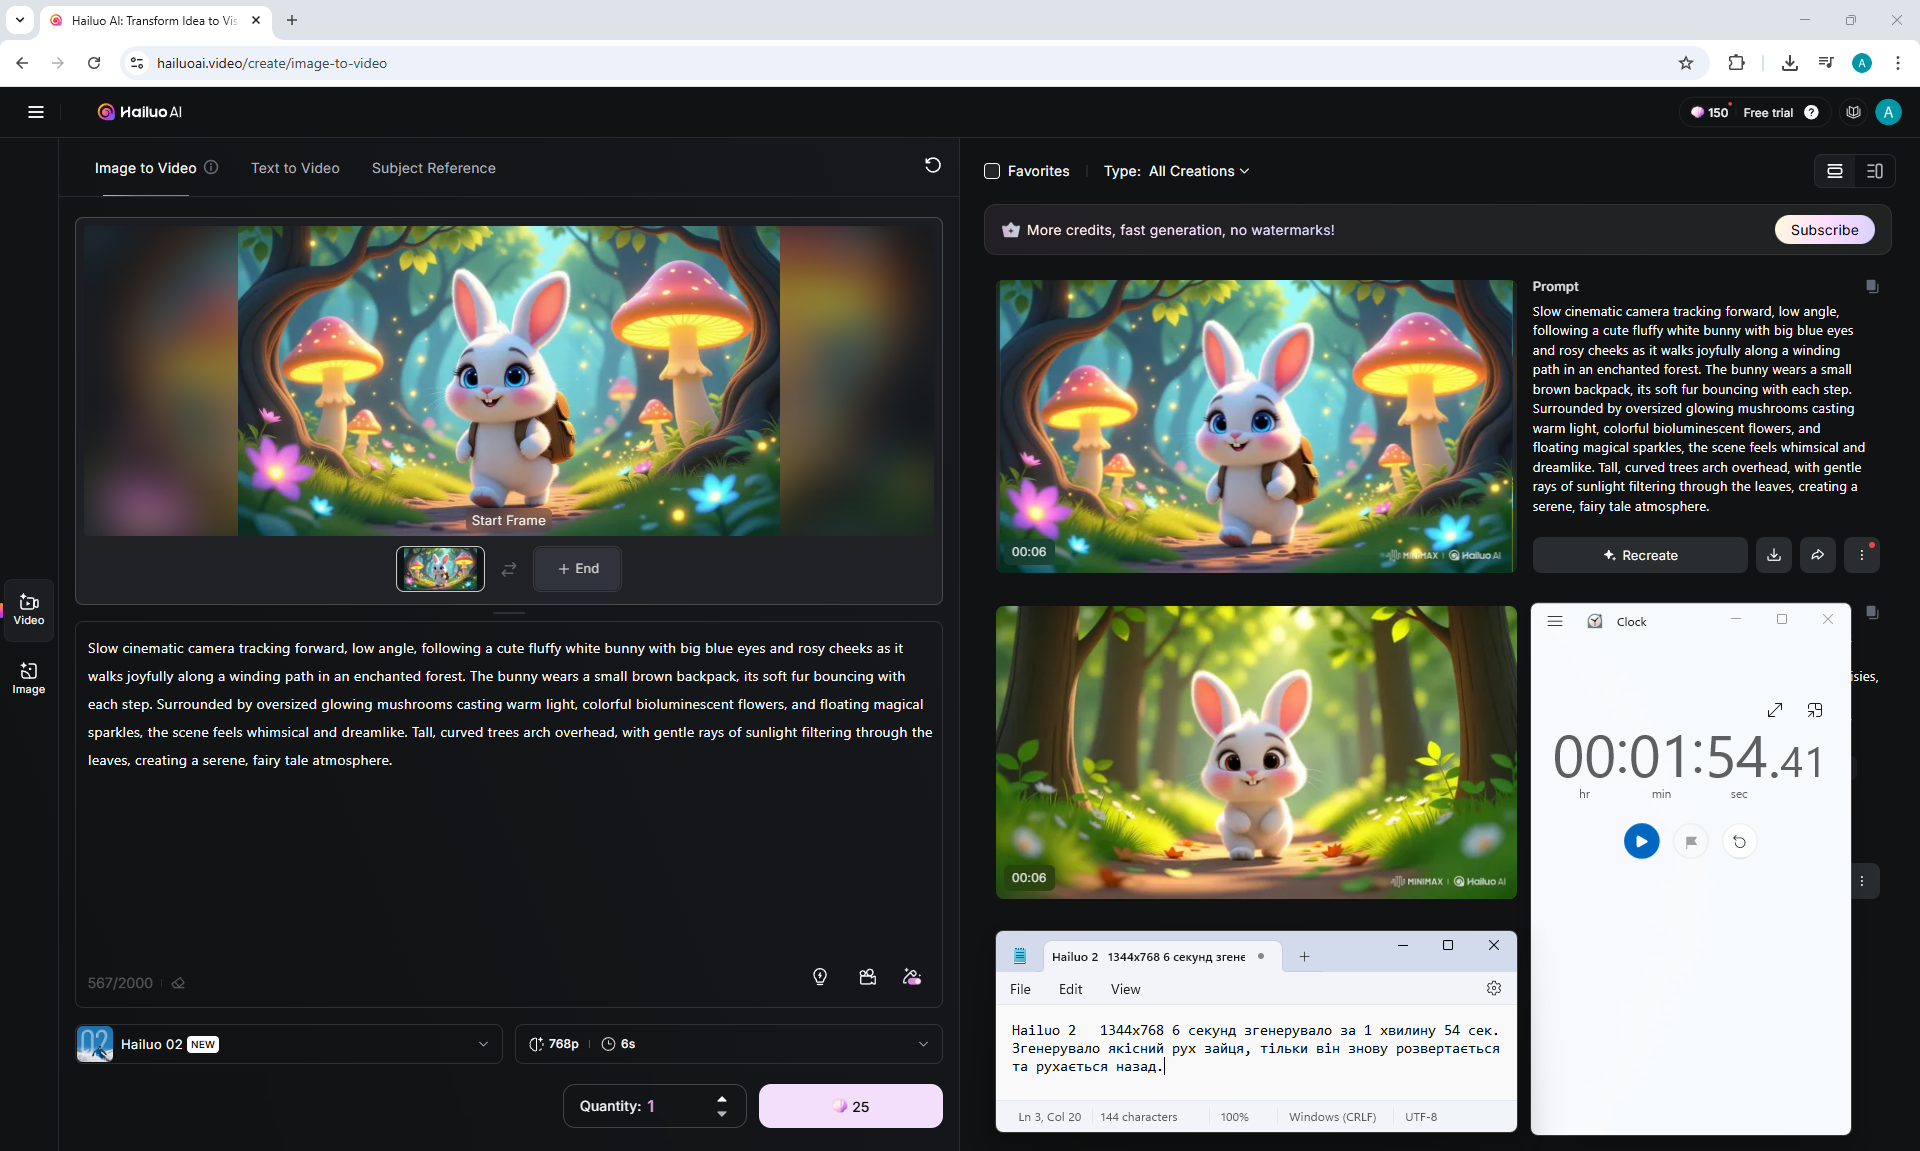Switch to the side panel layout toggle
This screenshot has height=1151, width=1920.
1875,171
